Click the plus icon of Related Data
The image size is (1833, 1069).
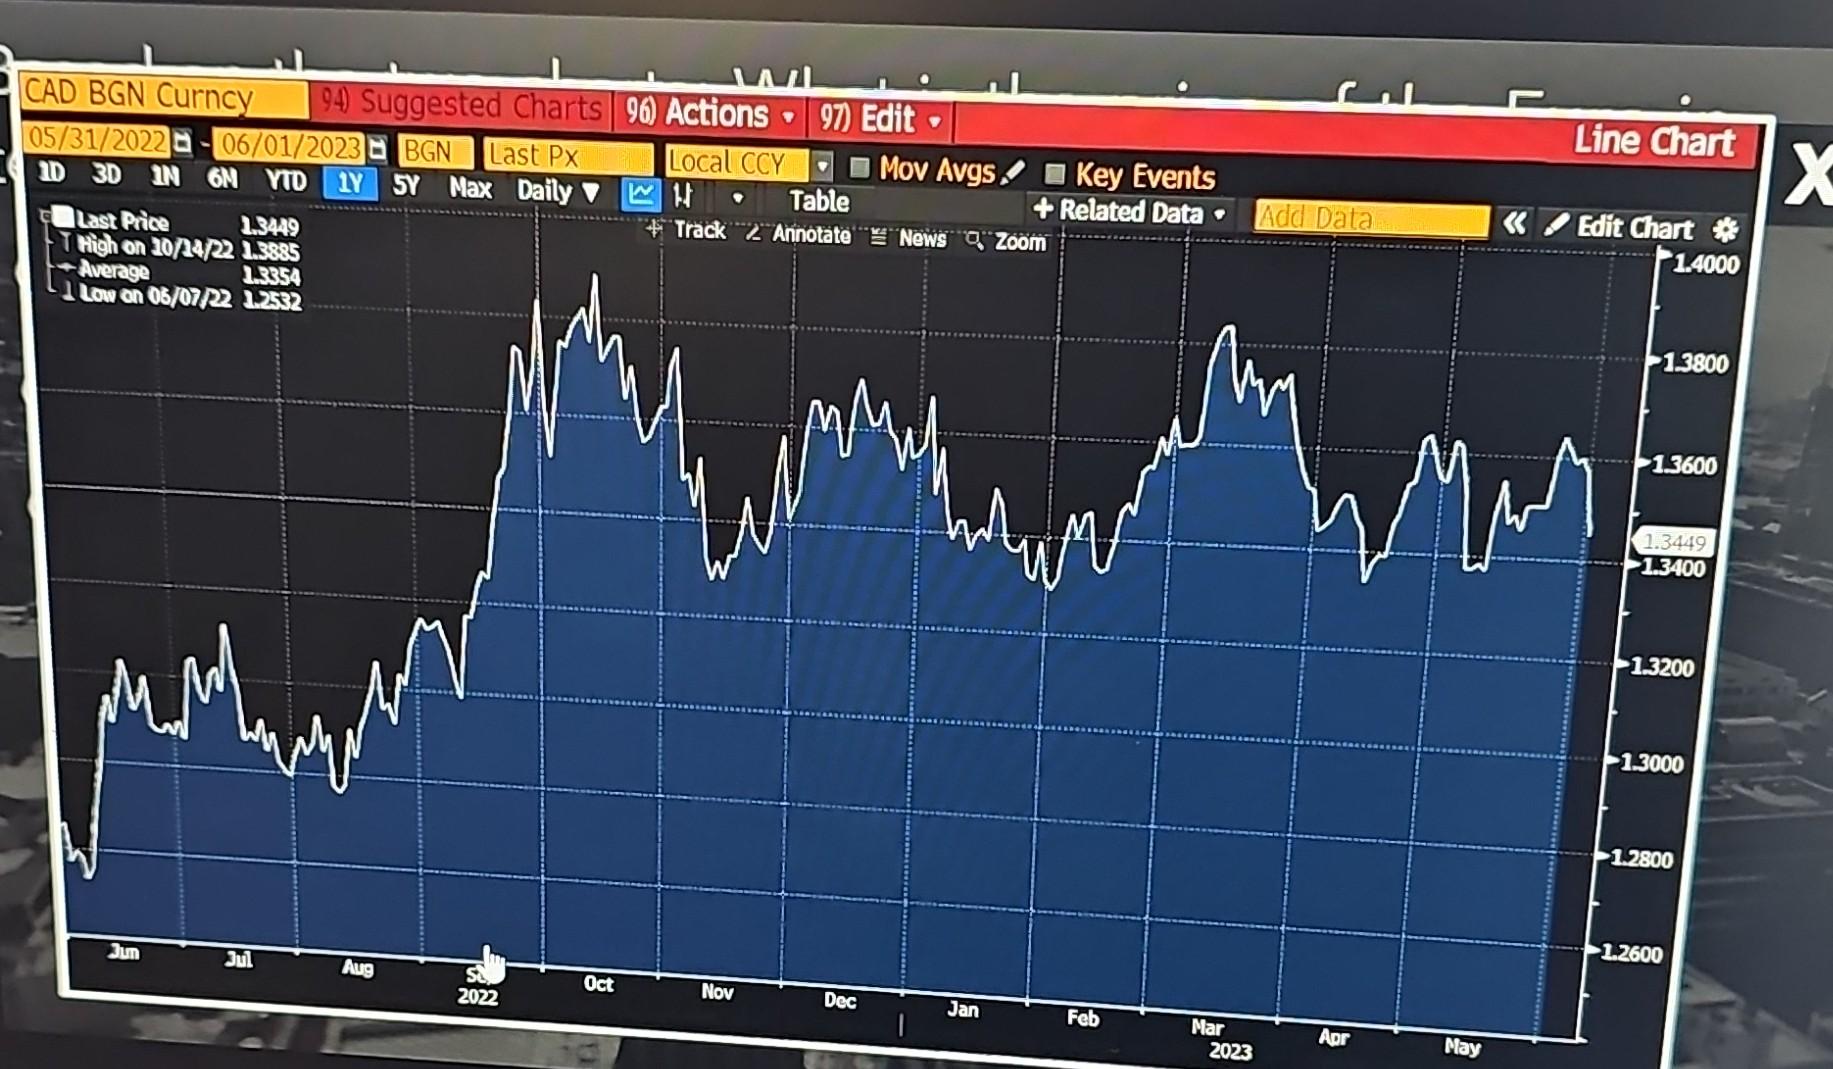(1043, 209)
